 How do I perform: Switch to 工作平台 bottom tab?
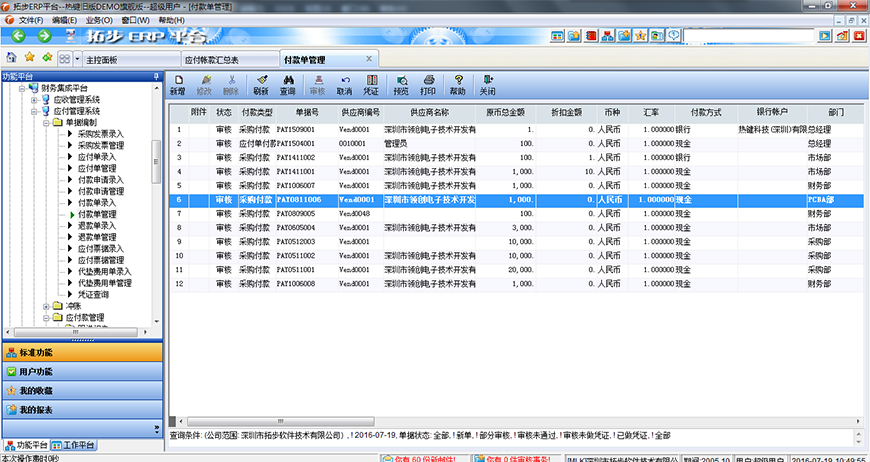click(78, 444)
